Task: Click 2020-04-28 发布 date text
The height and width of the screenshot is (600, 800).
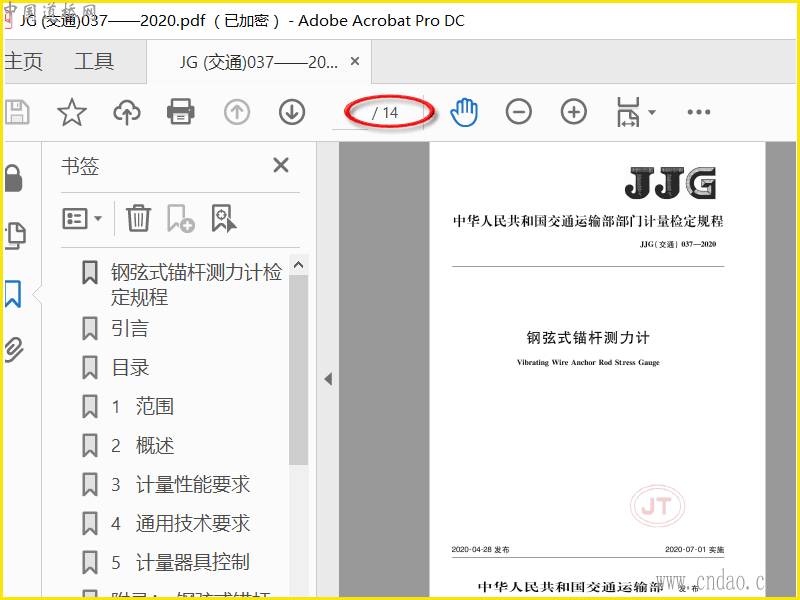Action: point(480,549)
